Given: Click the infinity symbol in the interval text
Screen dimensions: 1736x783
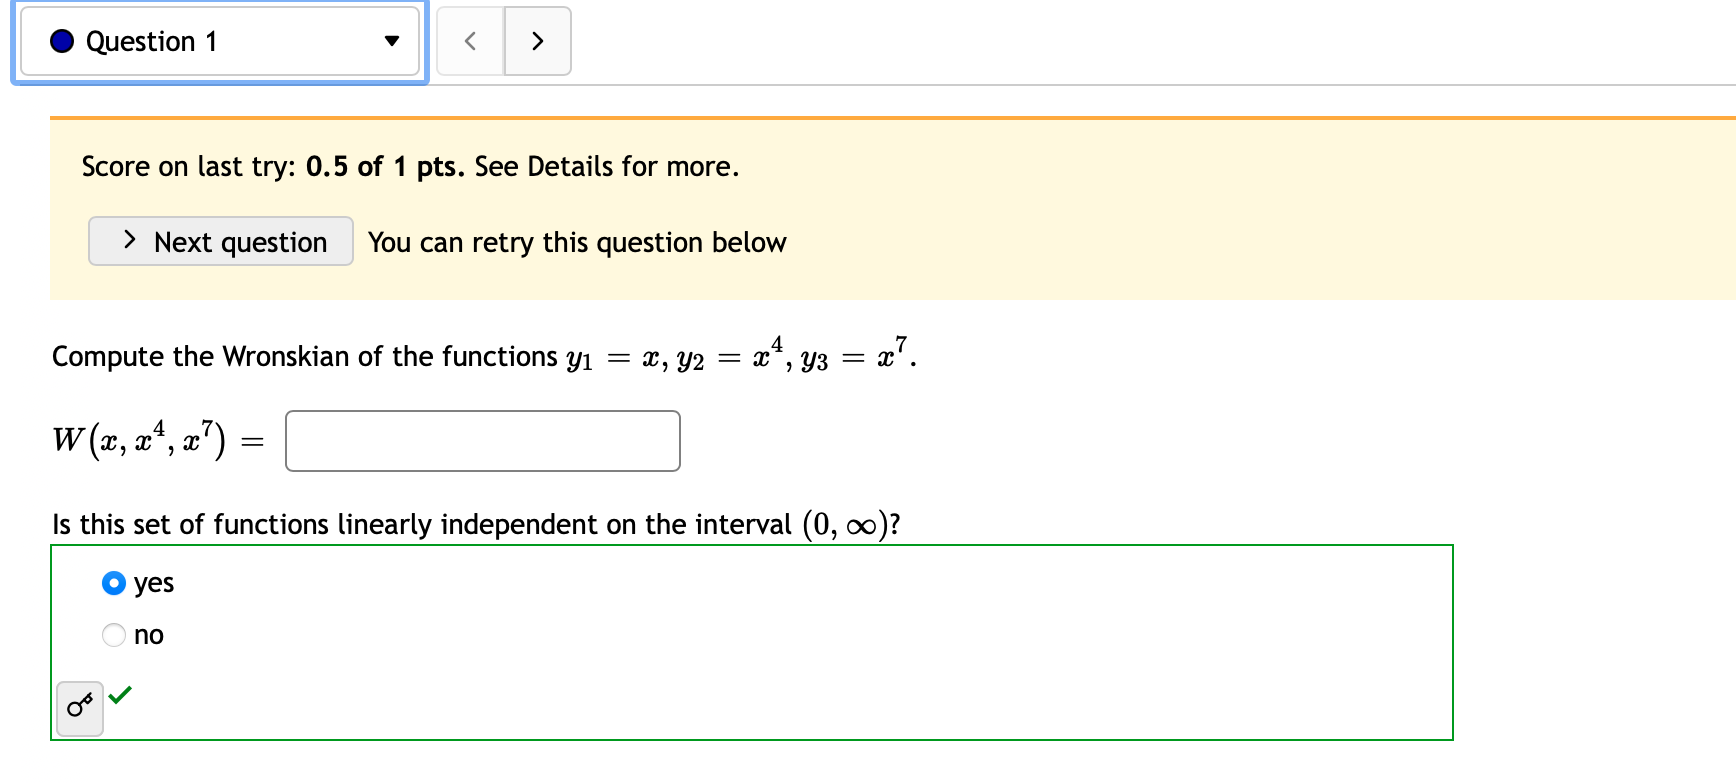Looking at the screenshot, I should pos(874,524).
